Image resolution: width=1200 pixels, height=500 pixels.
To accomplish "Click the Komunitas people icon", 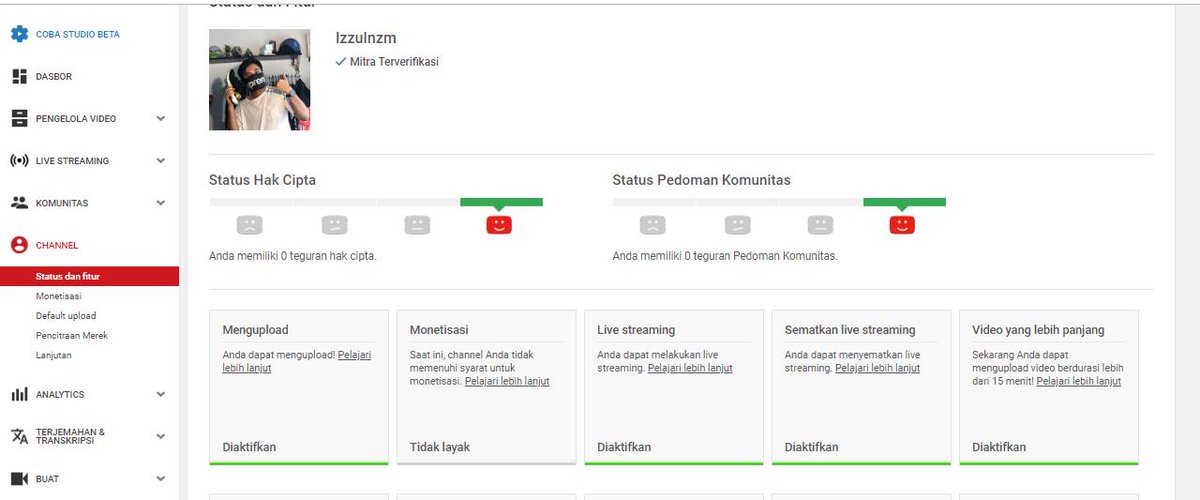I will click(x=19, y=203).
